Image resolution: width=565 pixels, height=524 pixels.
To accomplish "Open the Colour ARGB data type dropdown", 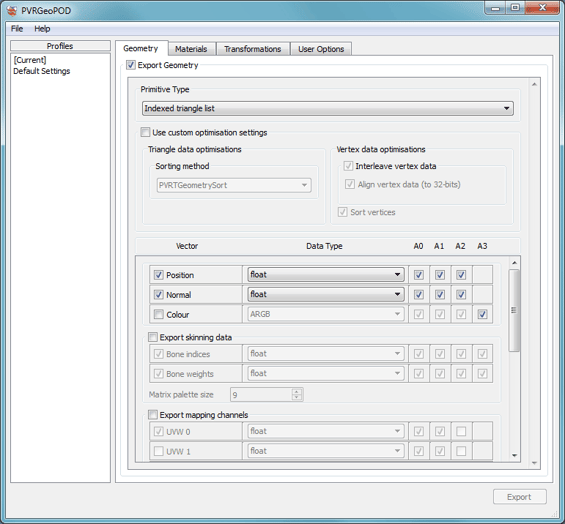I will (326, 314).
